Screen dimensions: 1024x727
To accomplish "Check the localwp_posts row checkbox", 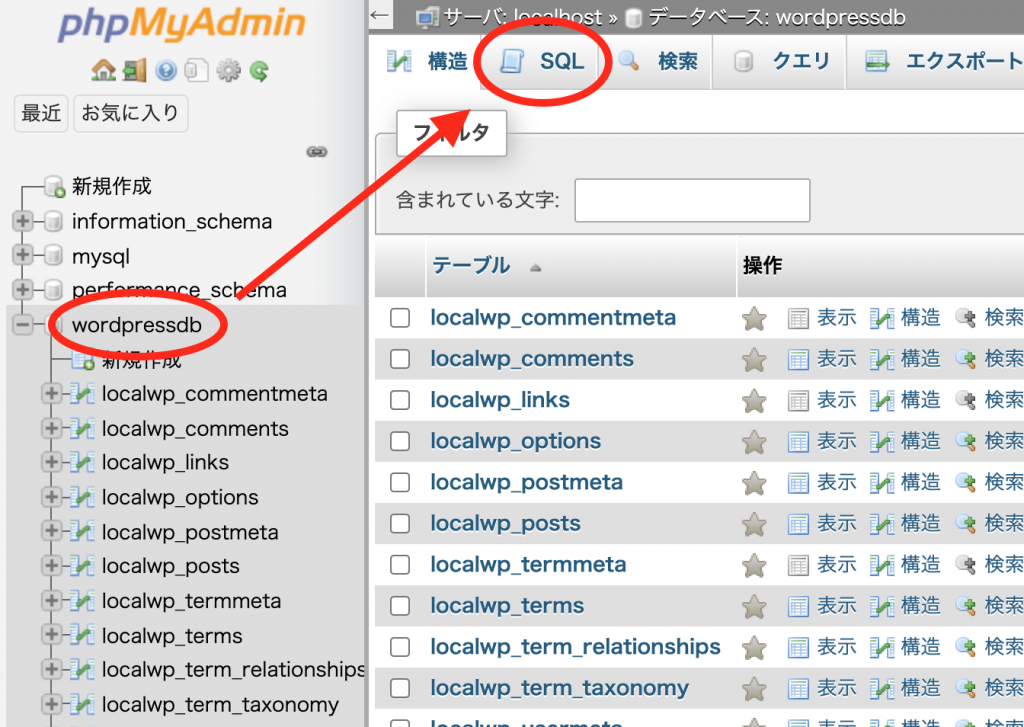I will point(400,524).
